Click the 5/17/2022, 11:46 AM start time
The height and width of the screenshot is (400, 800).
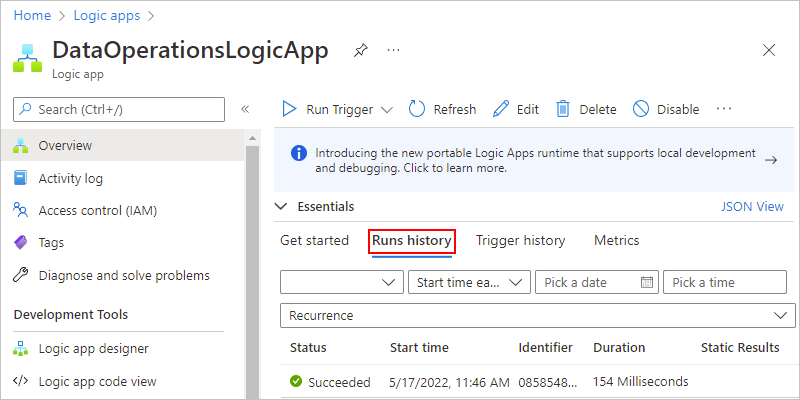pos(449,382)
